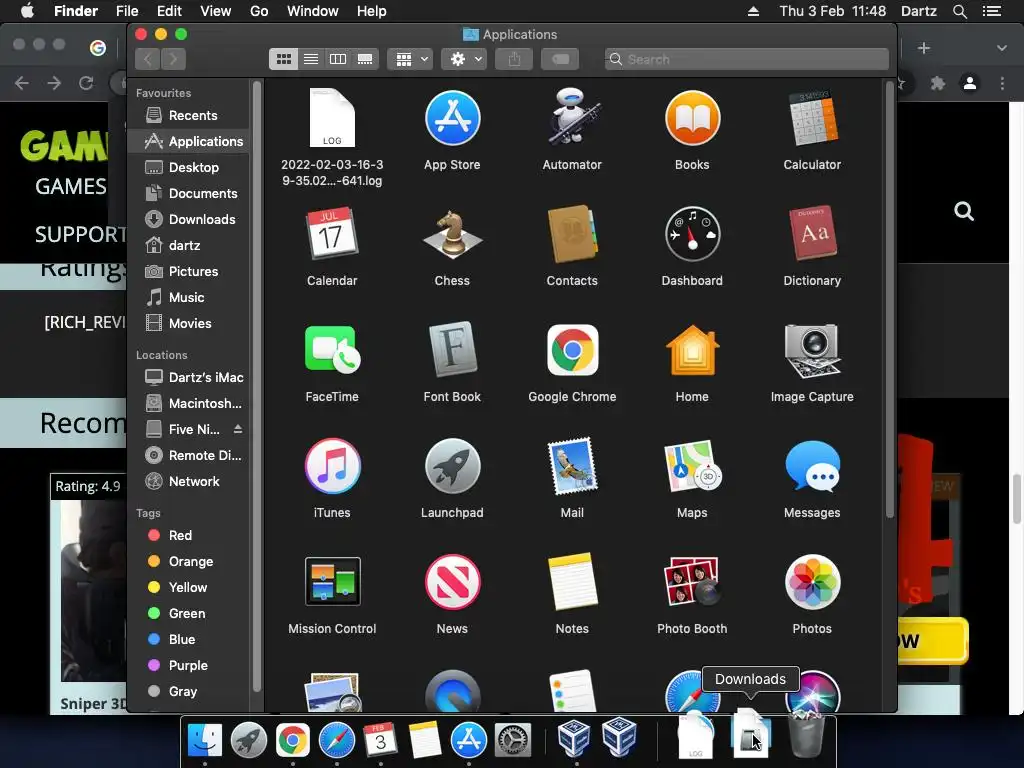Image resolution: width=1024 pixels, height=768 pixels.
Task: Open System Preferences from the Dock
Action: point(513,740)
